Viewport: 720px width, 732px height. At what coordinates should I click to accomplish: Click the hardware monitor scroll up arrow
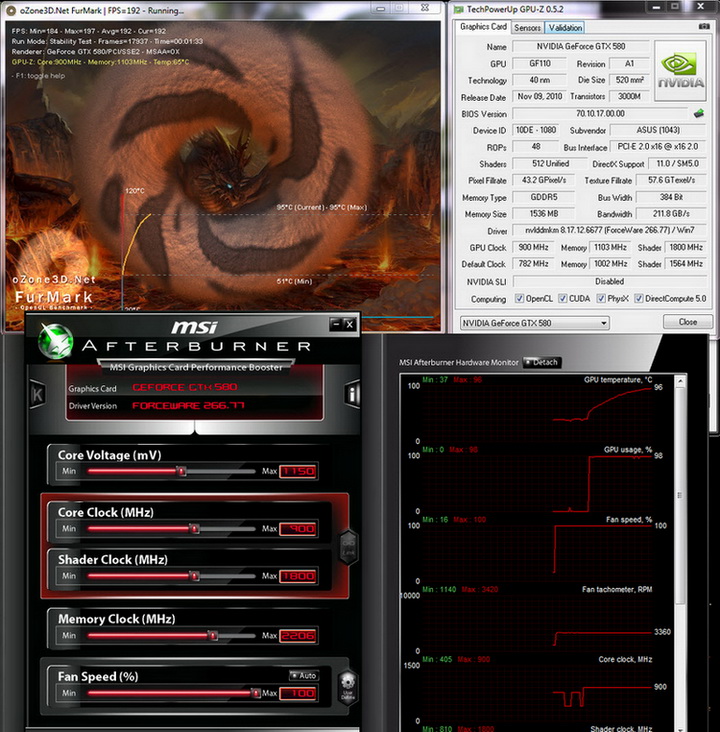[680, 381]
